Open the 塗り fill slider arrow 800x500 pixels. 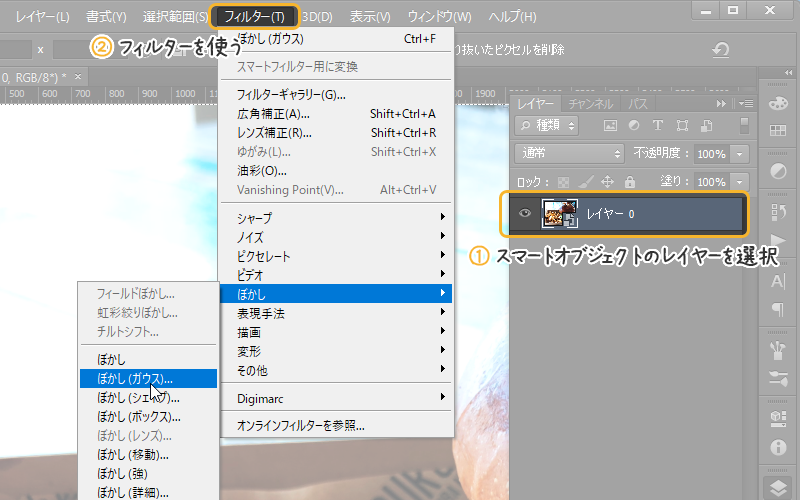click(739, 182)
